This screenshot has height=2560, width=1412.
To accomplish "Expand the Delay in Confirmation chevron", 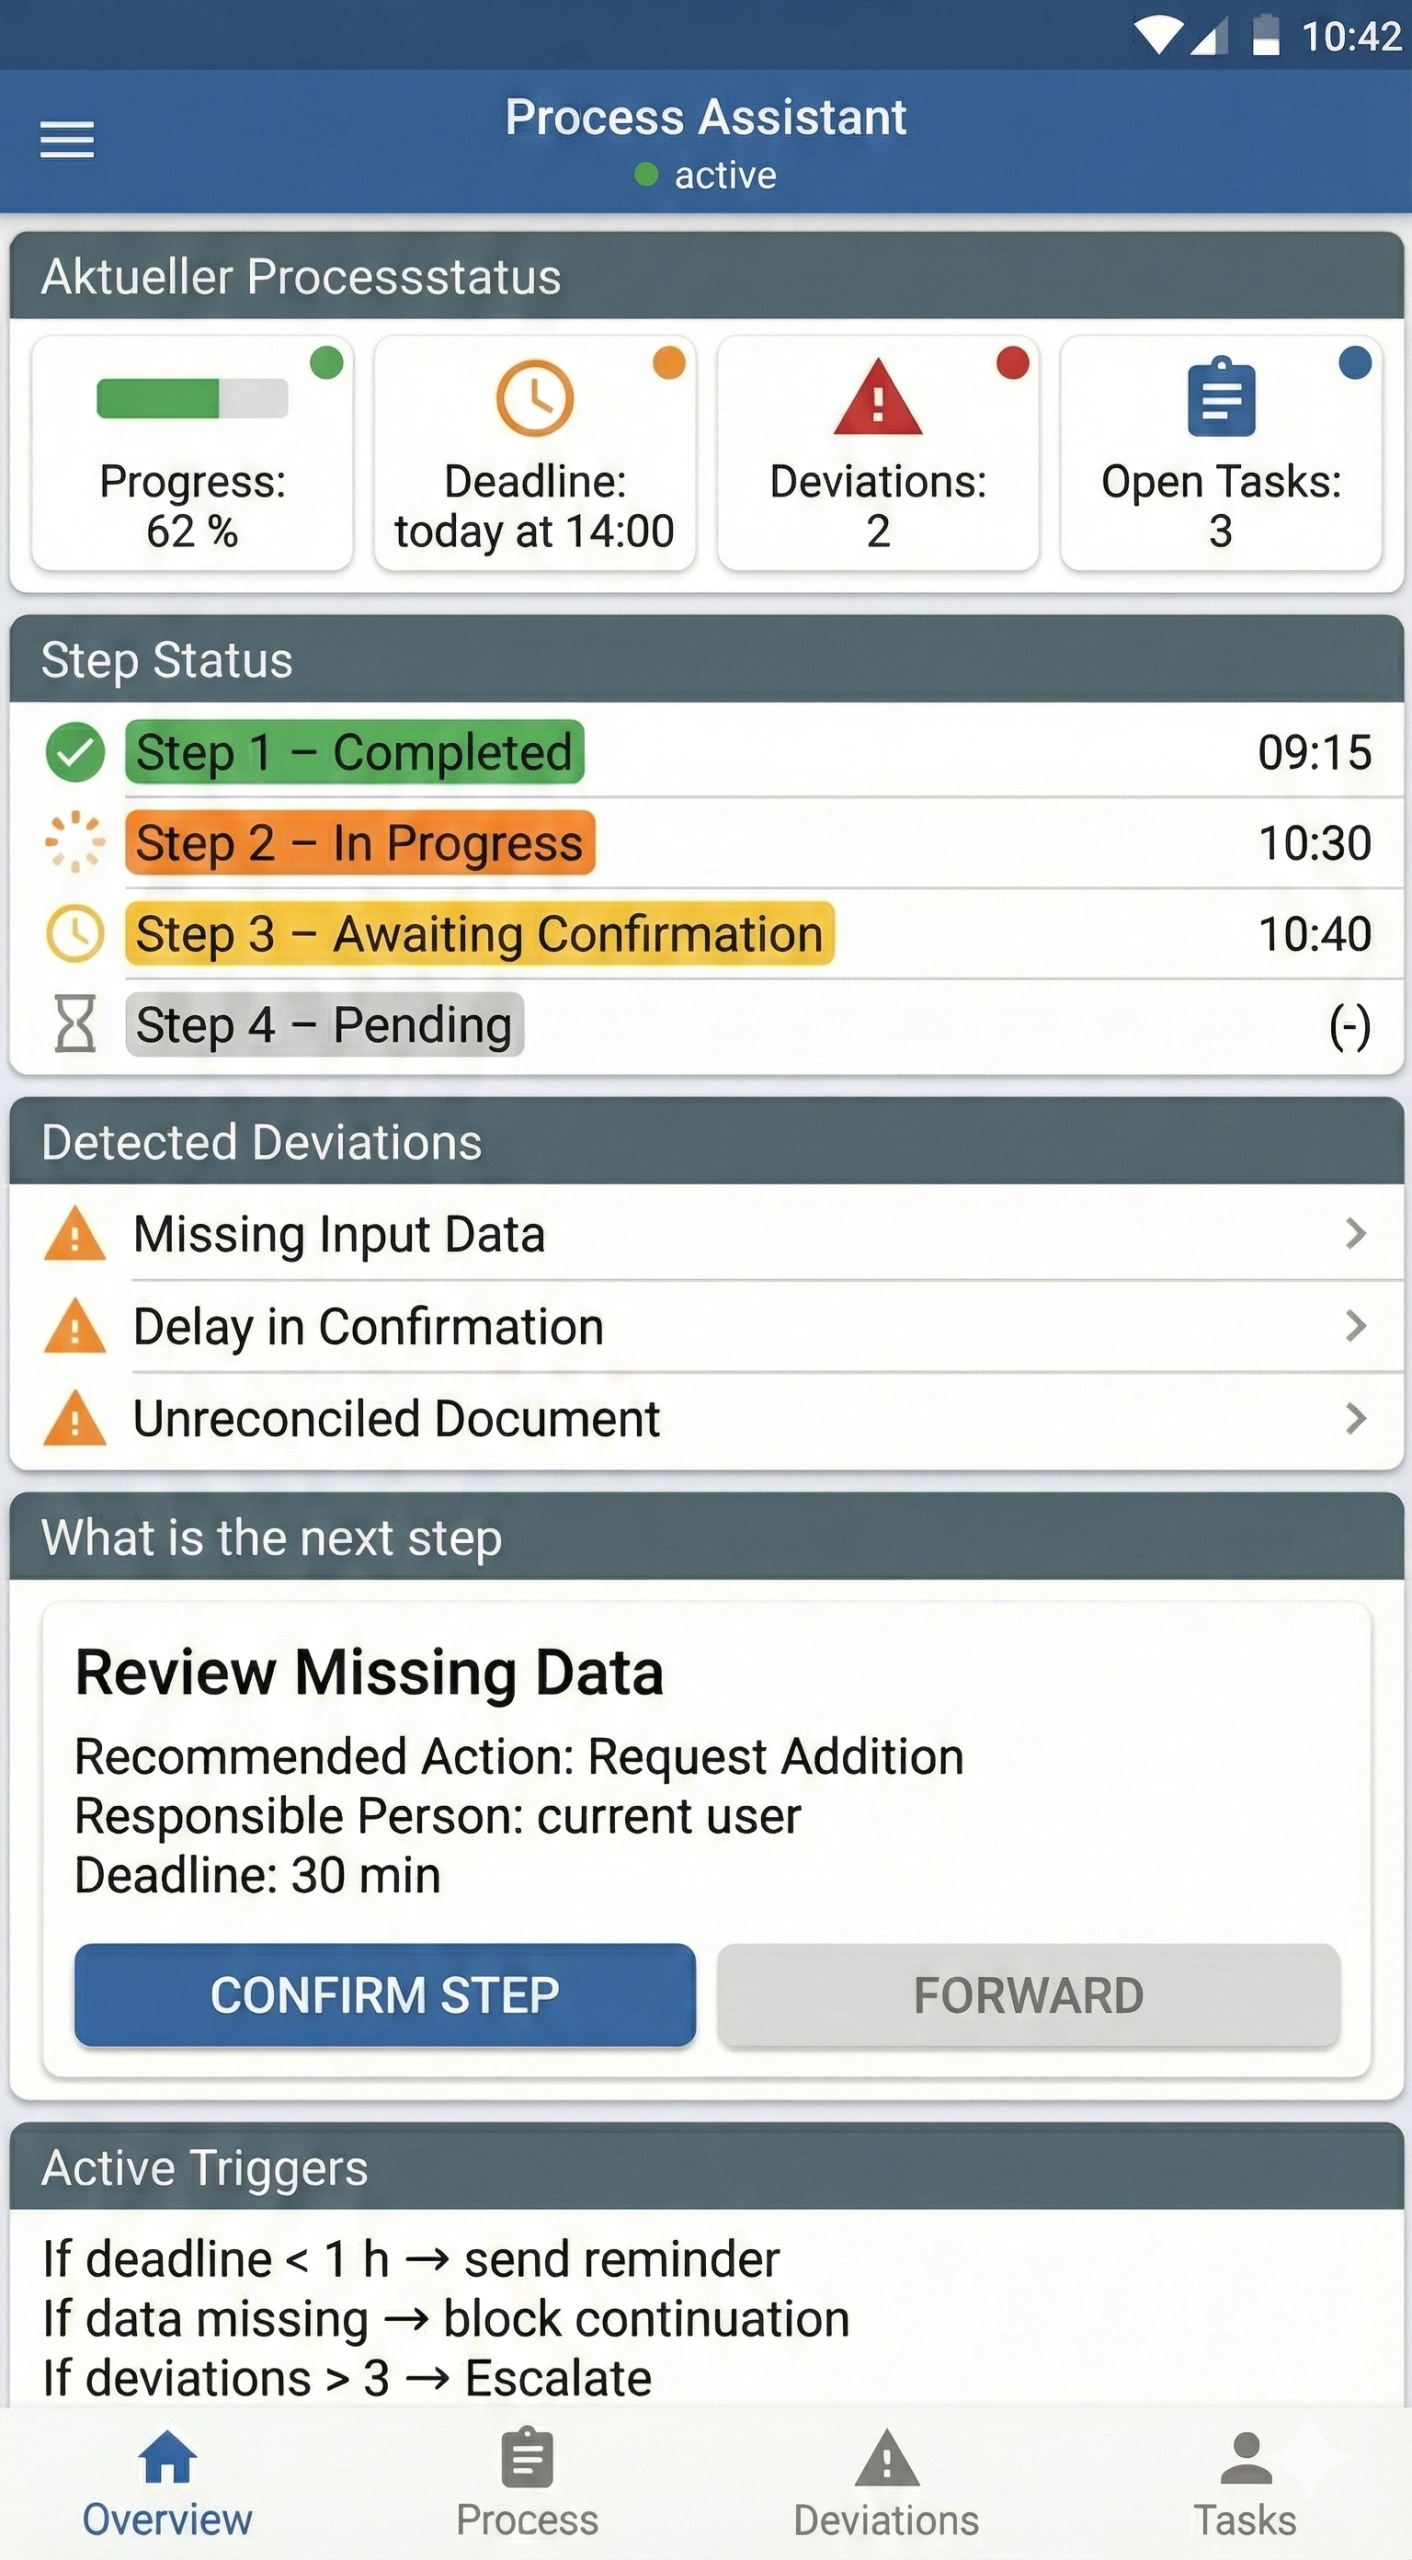I will point(1355,1326).
